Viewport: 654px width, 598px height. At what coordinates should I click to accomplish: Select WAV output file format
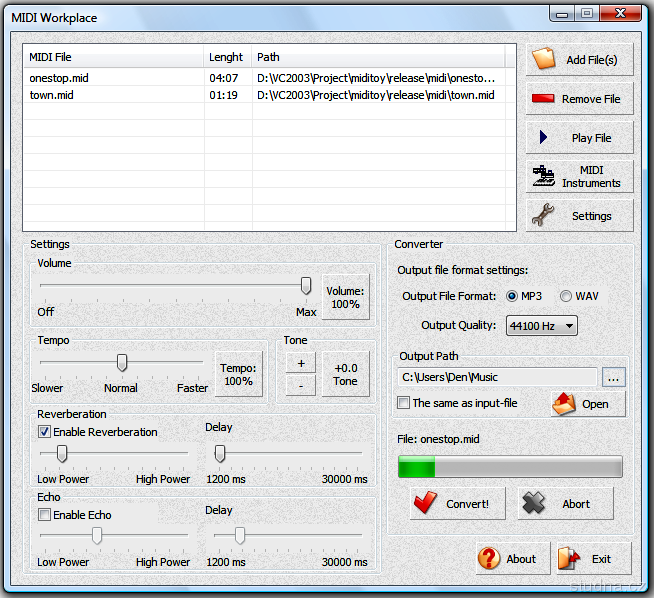566,296
